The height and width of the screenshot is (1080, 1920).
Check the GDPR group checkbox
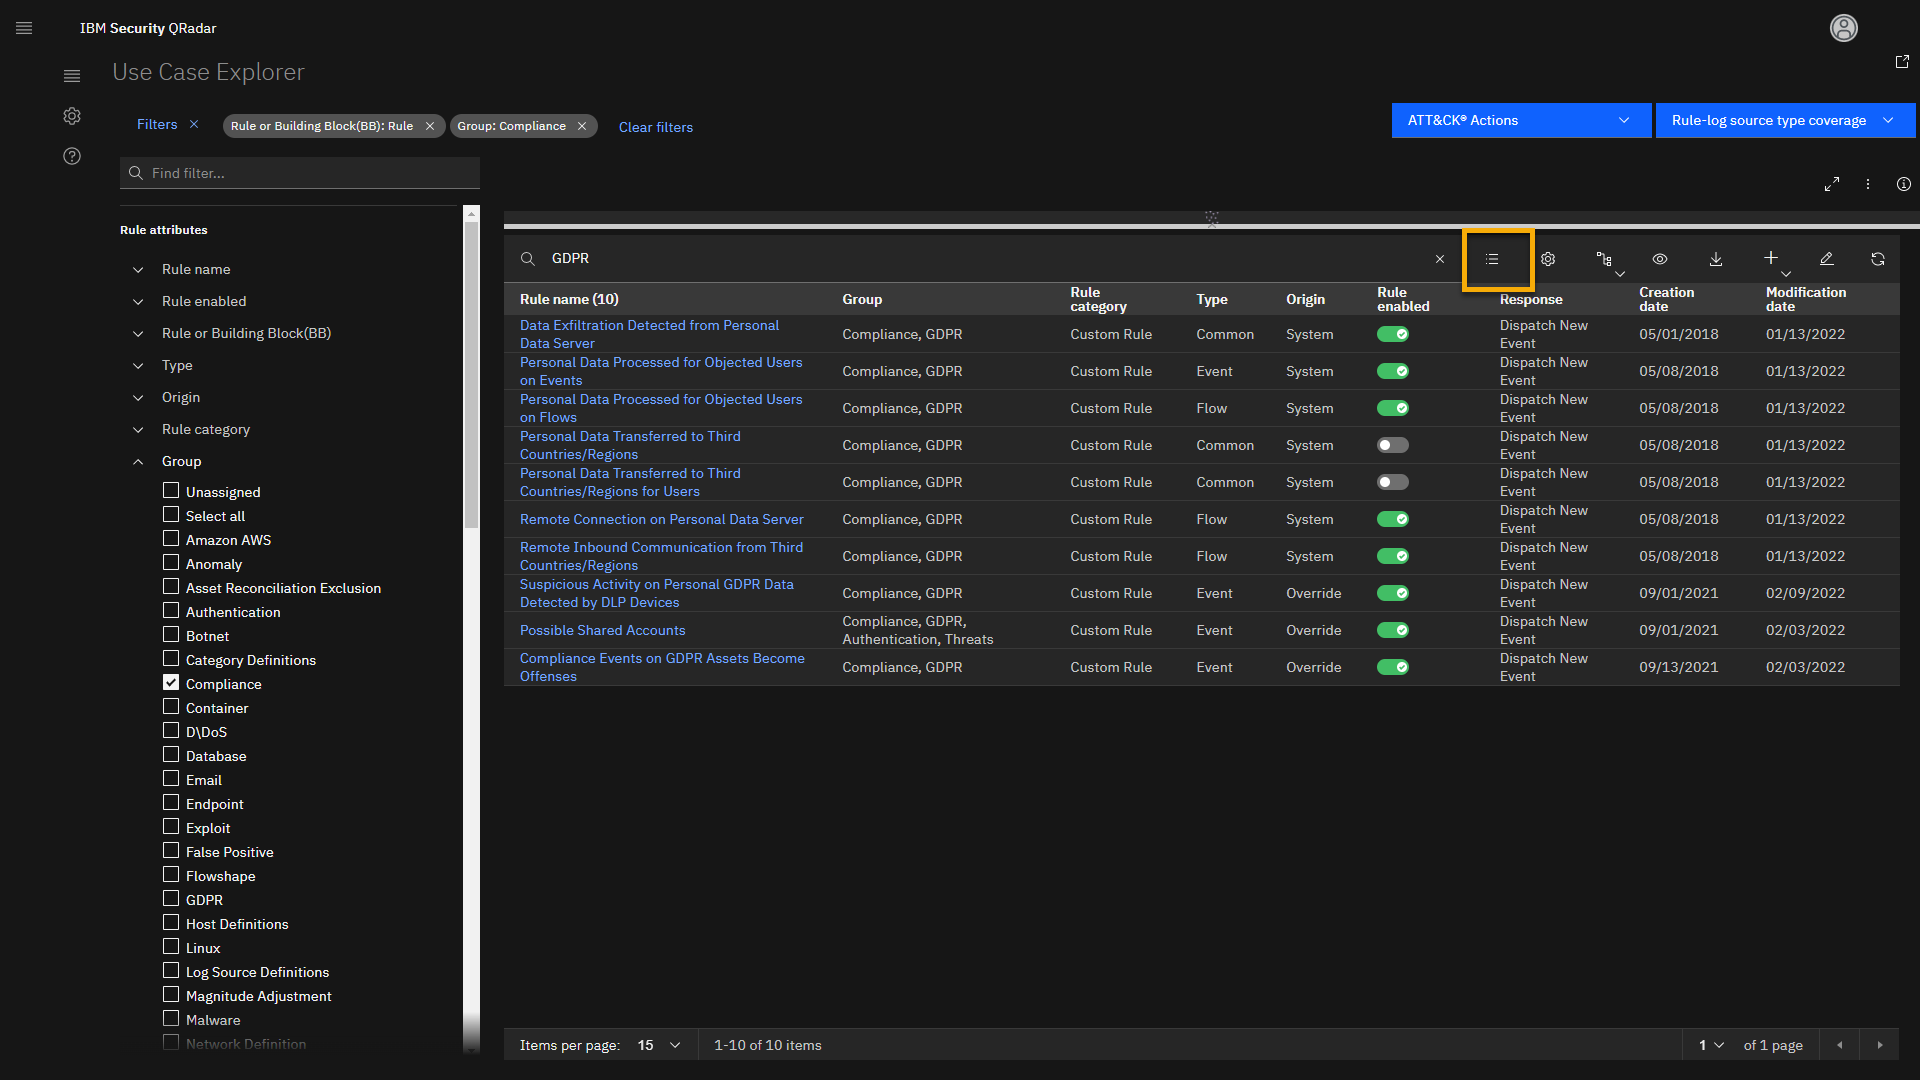(171, 899)
